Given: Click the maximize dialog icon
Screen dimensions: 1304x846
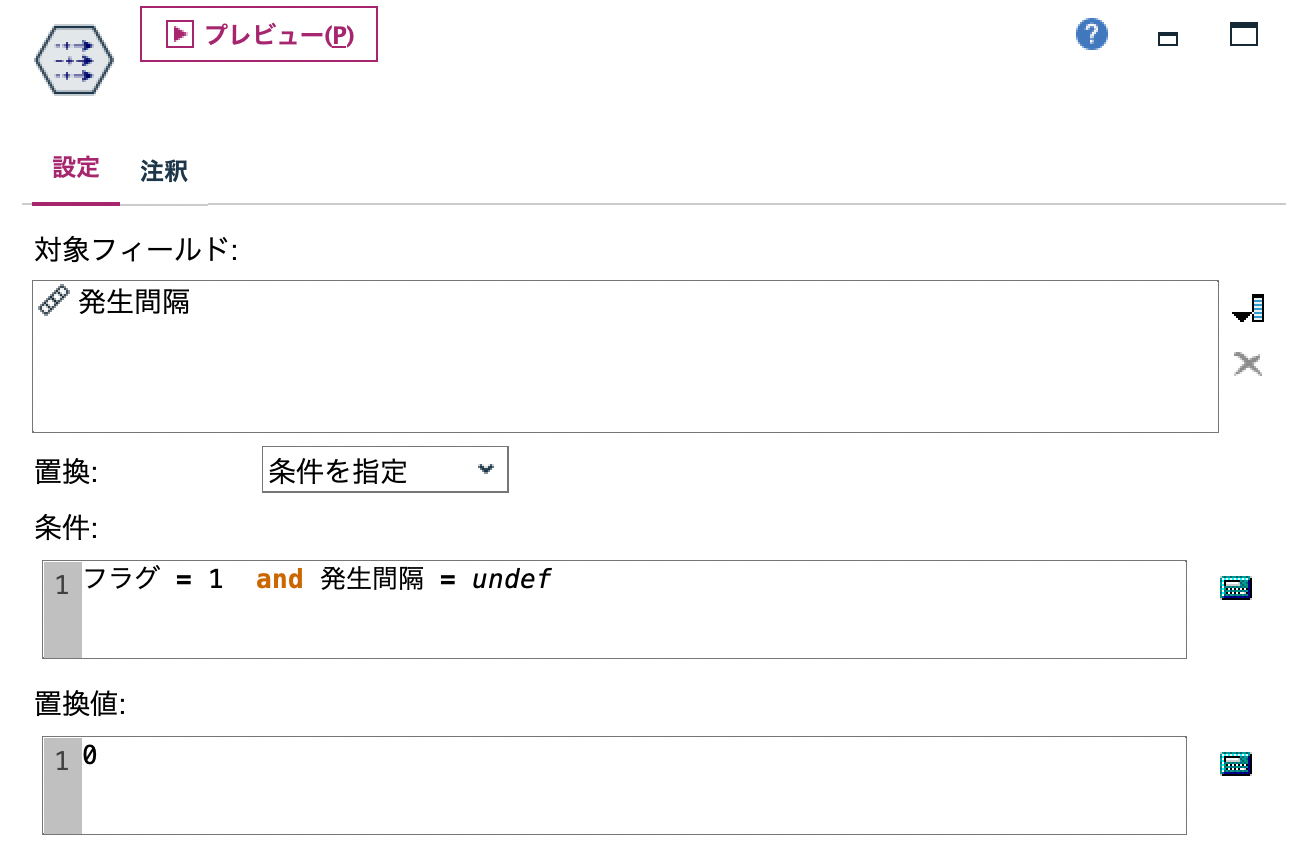Looking at the screenshot, I should tap(1245, 33).
